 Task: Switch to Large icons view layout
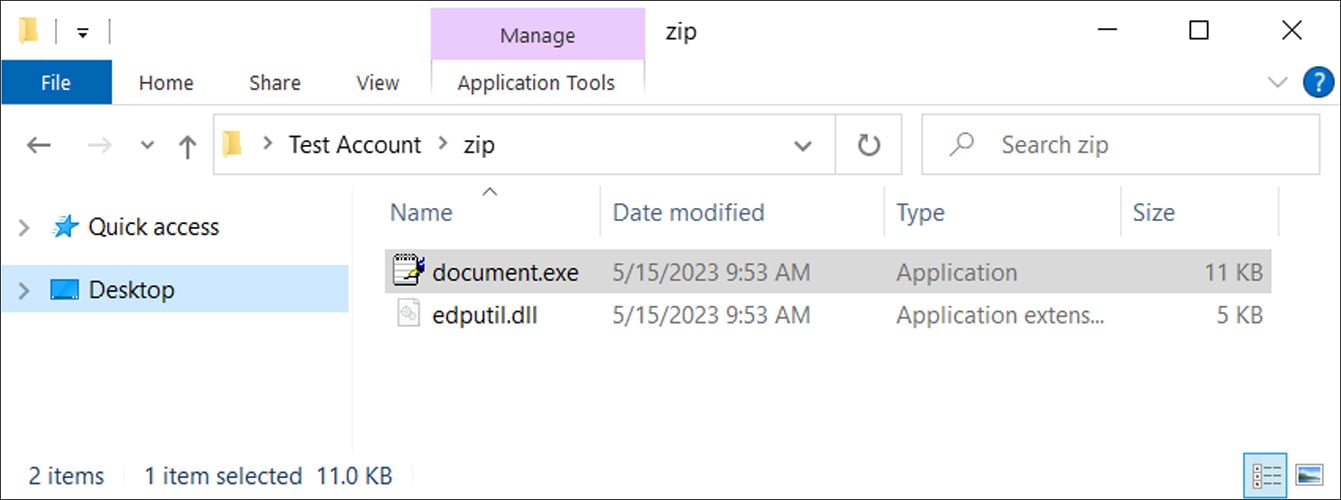(1308, 474)
